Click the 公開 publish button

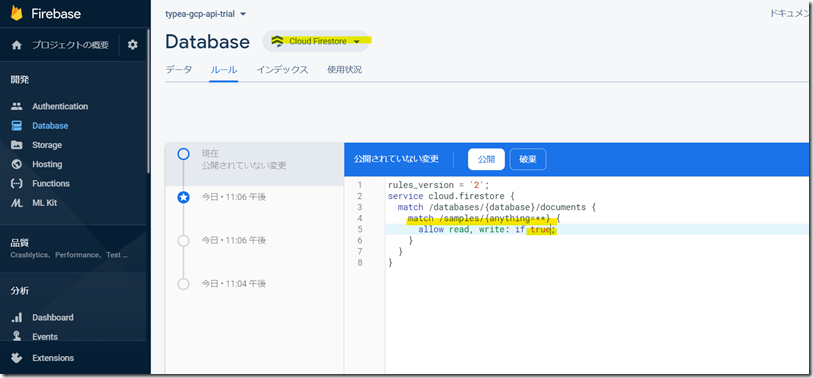pyautogui.click(x=486, y=159)
